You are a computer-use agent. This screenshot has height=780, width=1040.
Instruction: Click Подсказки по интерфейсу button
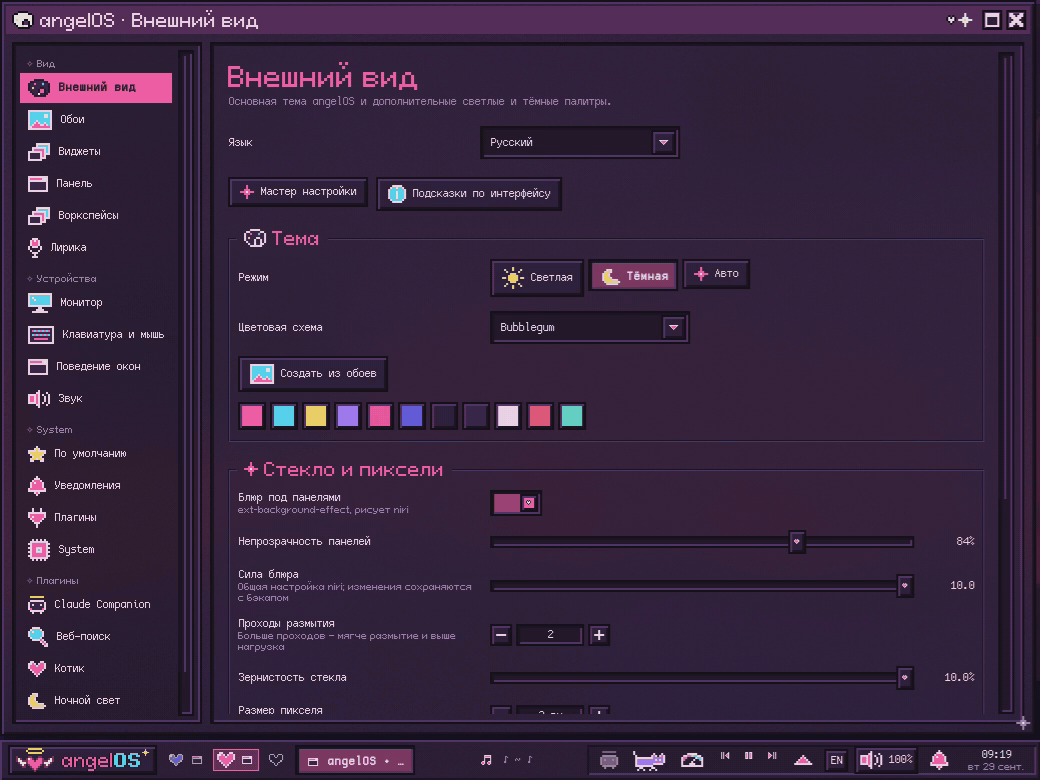click(469, 194)
